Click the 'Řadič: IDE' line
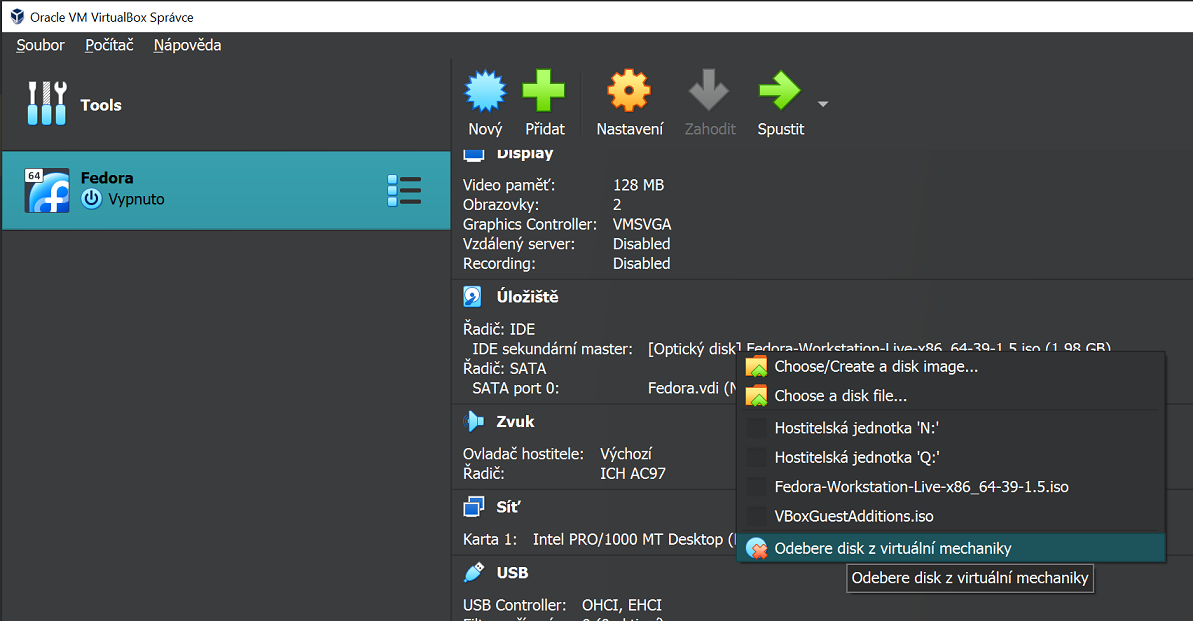Screen dimensions: 1193x621 tap(499, 329)
